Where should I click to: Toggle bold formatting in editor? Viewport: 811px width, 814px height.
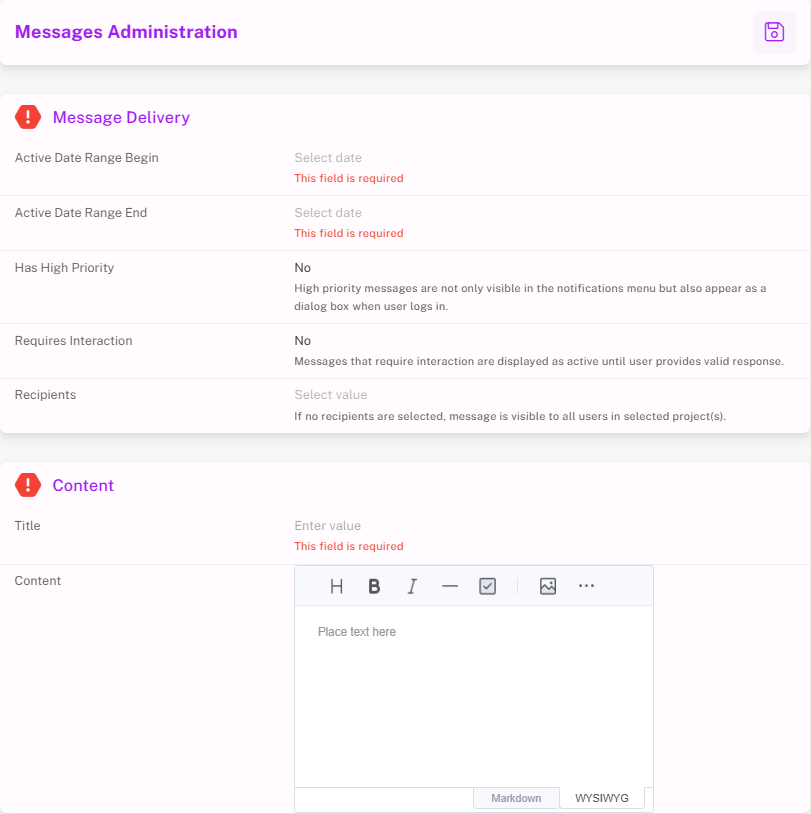coord(374,587)
